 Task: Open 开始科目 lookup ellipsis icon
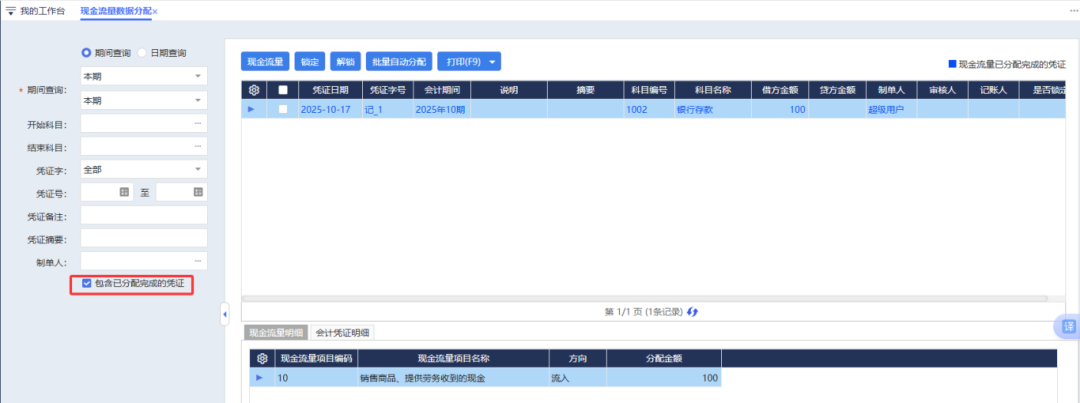[x=198, y=123]
